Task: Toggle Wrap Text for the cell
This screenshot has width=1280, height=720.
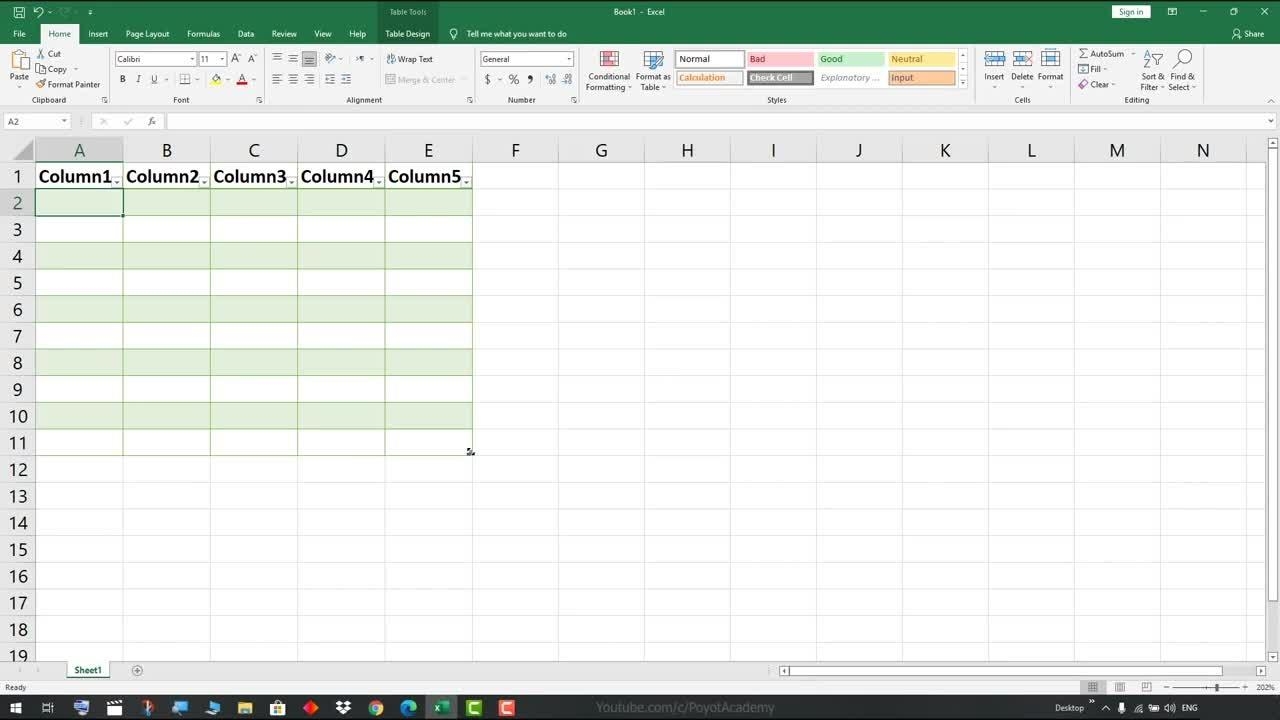Action: pos(410,59)
